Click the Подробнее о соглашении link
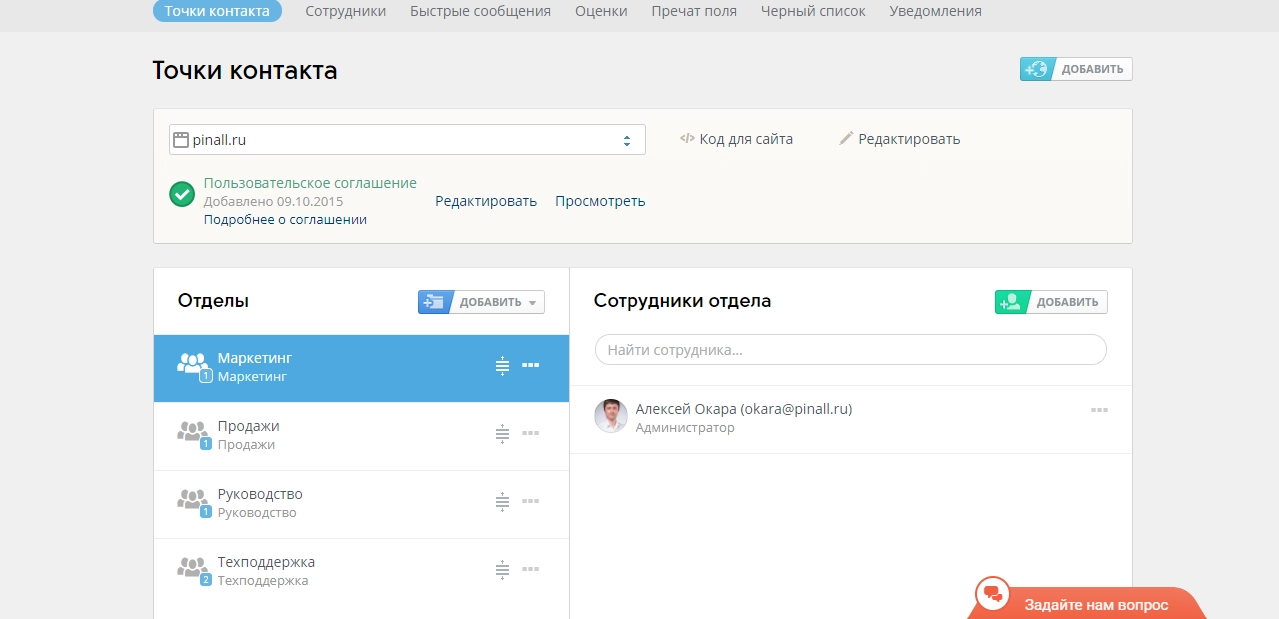Viewport: 1279px width, 619px height. coord(285,219)
